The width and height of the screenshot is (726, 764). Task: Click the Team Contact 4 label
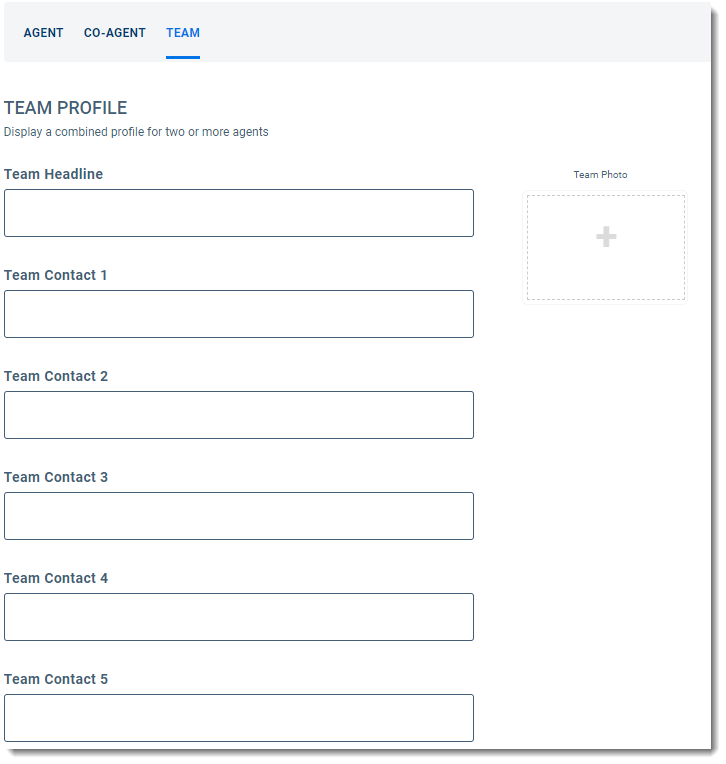[55, 578]
